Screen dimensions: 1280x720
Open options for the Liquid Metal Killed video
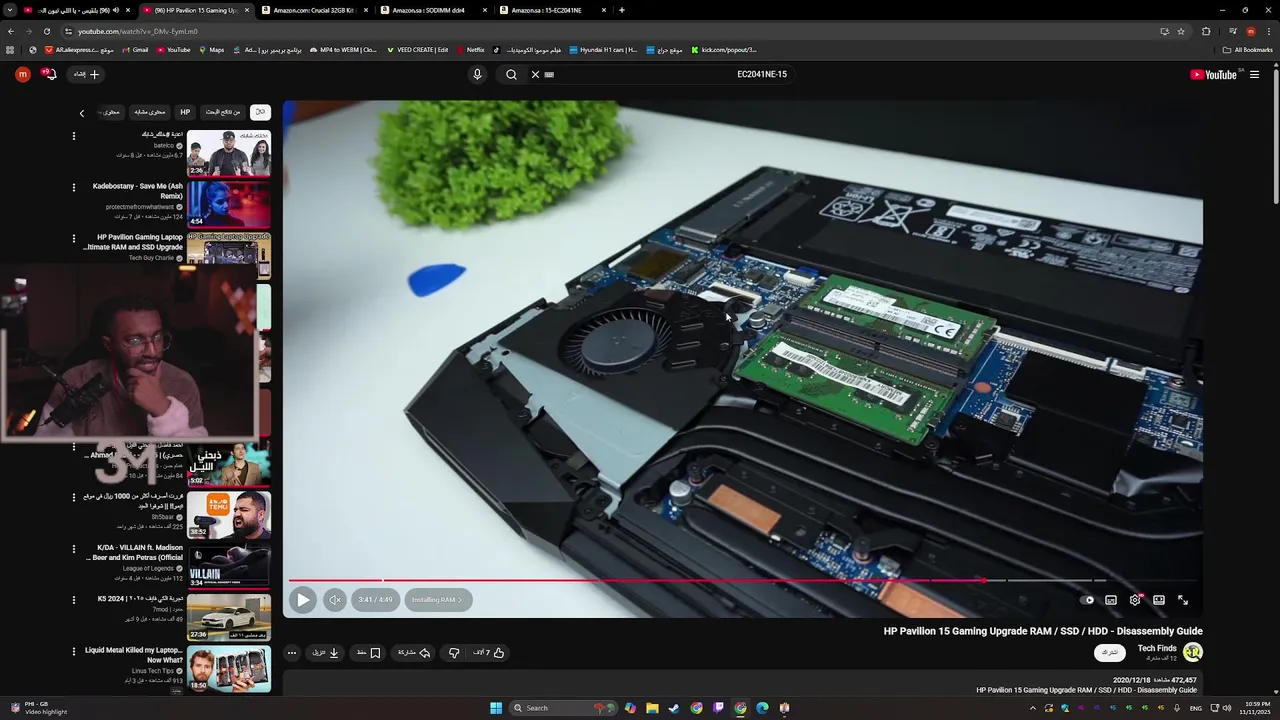73,651
